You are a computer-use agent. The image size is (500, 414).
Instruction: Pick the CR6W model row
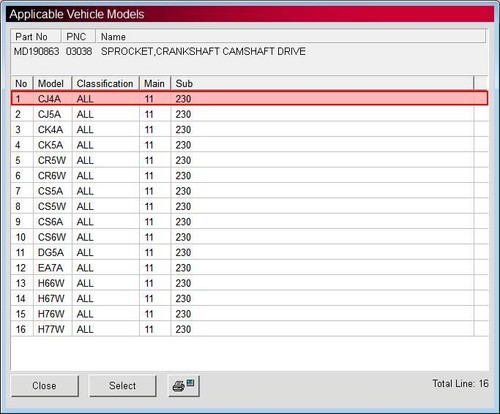pyautogui.click(x=249, y=176)
